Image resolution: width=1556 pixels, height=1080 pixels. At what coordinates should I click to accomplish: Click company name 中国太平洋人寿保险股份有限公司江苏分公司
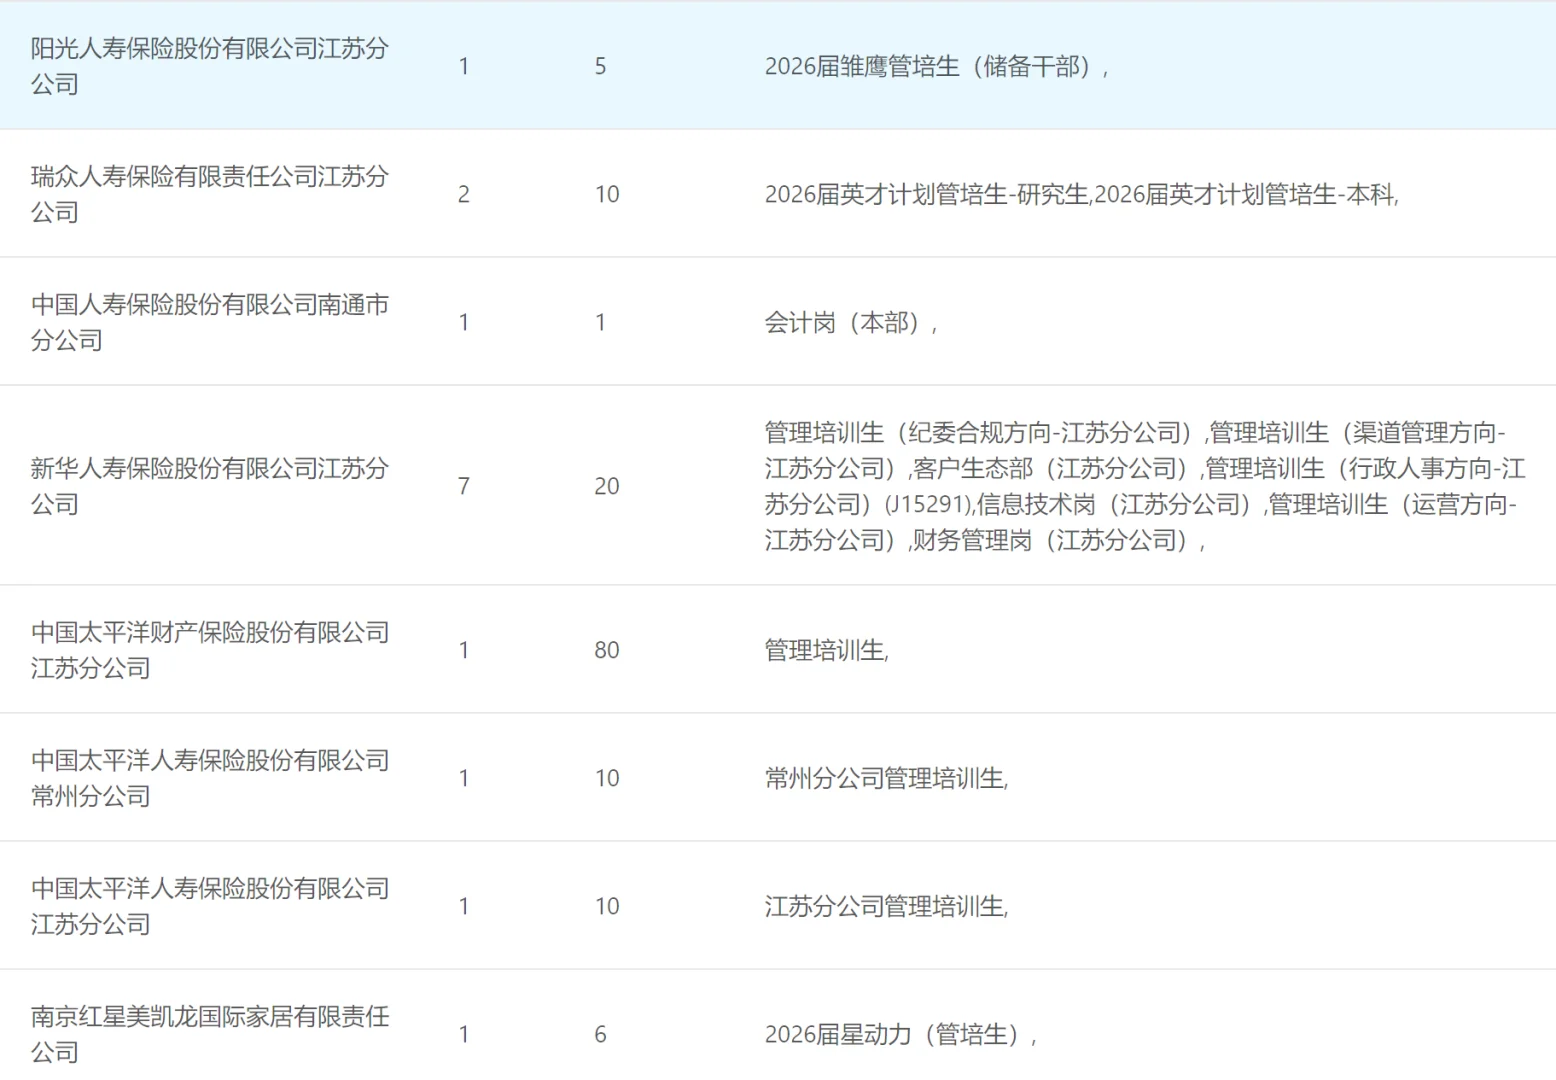[x=209, y=906]
